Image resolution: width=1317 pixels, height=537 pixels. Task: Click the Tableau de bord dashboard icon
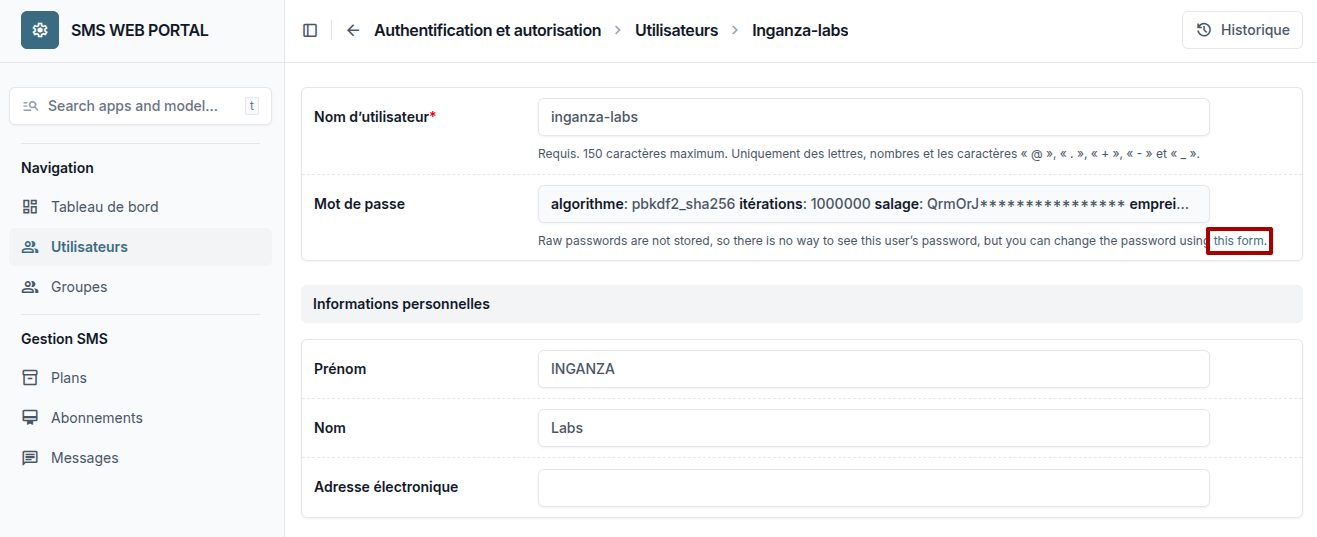tap(30, 207)
